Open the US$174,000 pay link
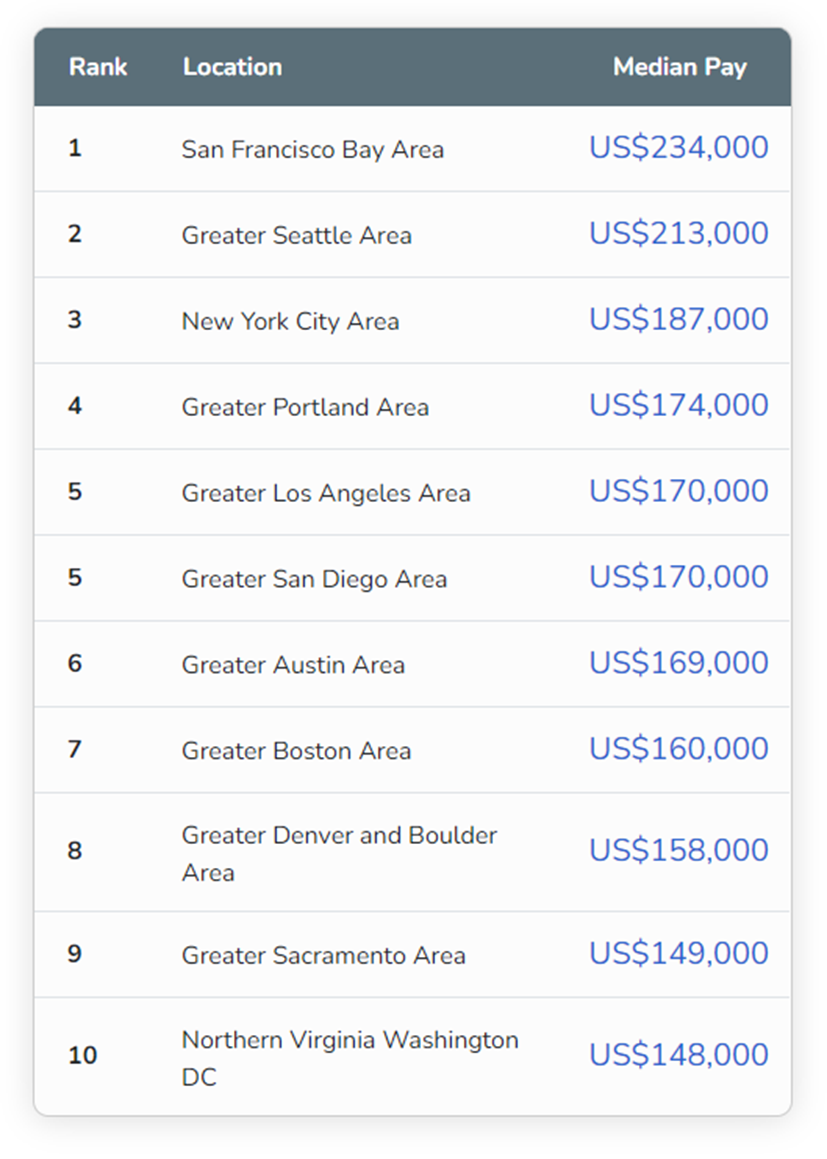The width and height of the screenshot is (827, 1159). click(678, 406)
